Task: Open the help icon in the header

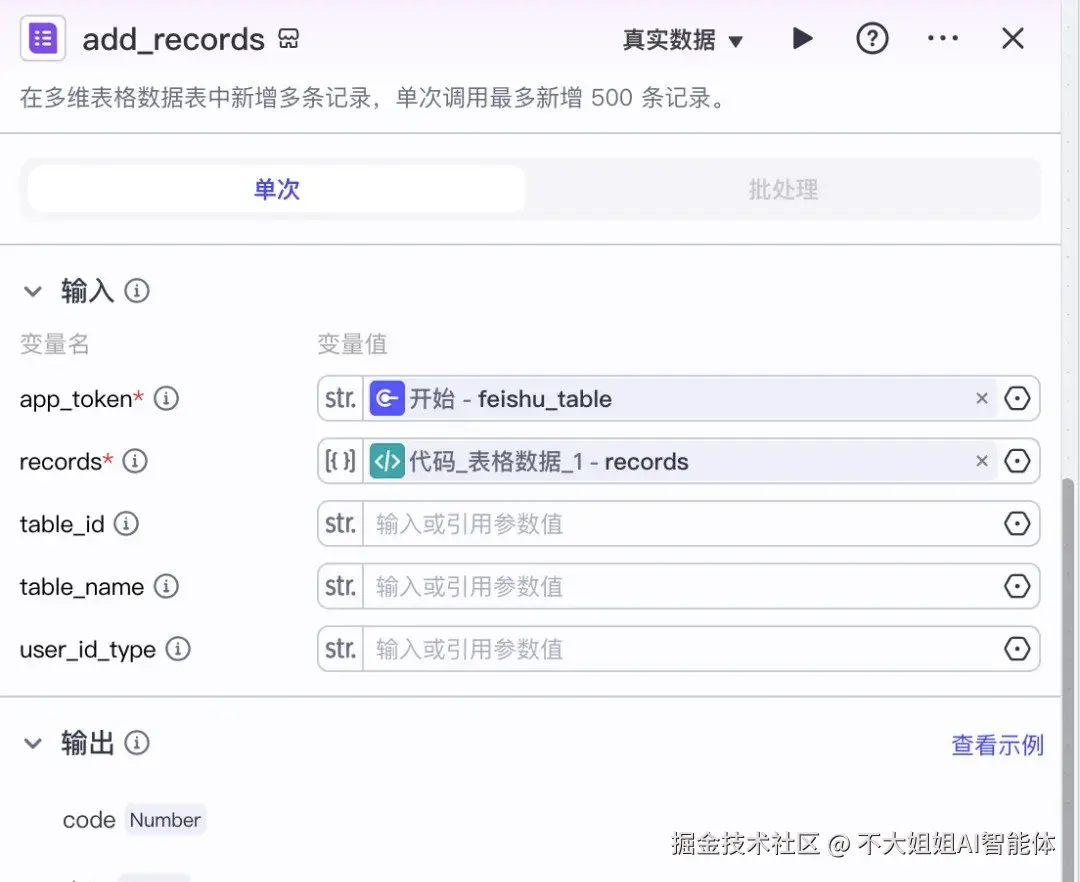Action: (872, 38)
